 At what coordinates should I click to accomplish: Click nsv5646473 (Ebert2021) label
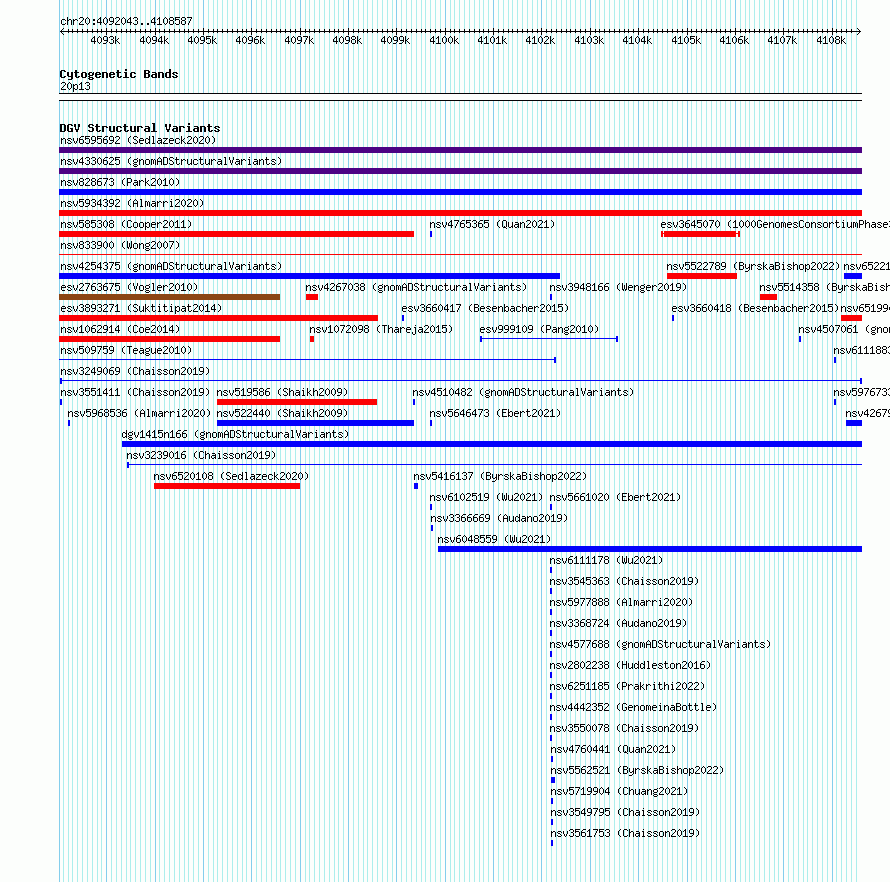click(x=495, y=413)
